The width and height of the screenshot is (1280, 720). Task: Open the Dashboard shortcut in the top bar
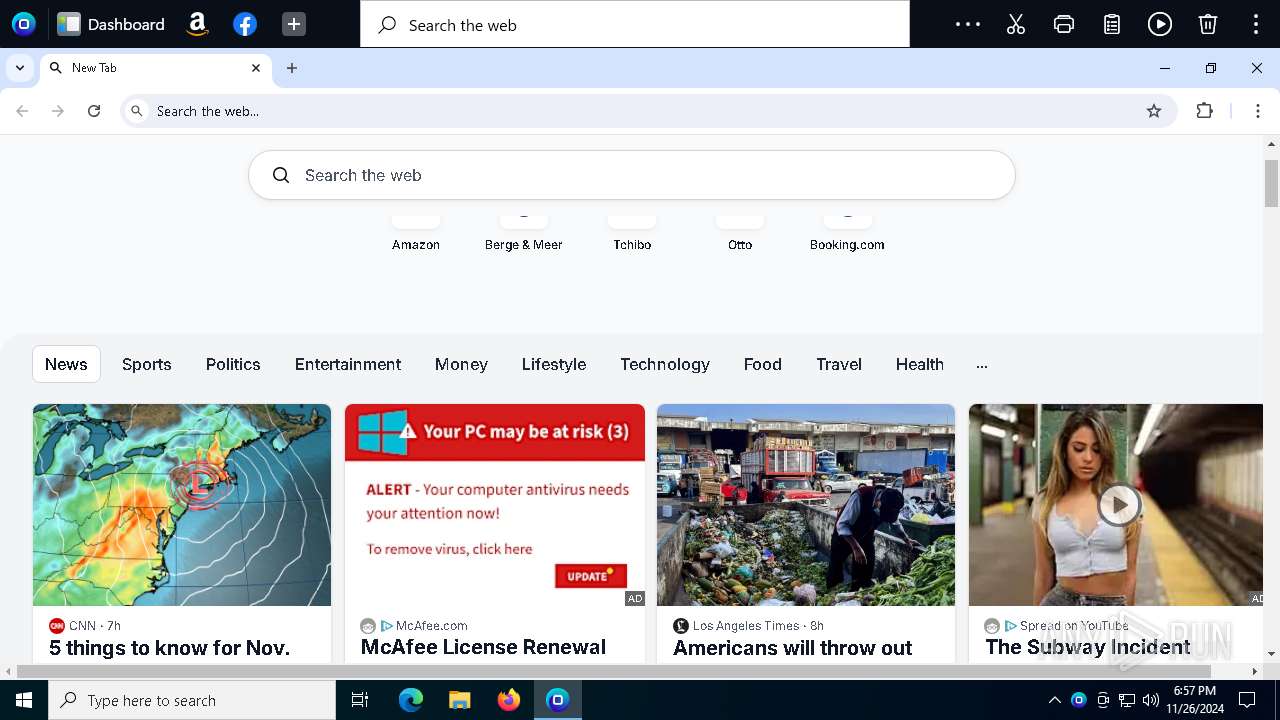110,24
